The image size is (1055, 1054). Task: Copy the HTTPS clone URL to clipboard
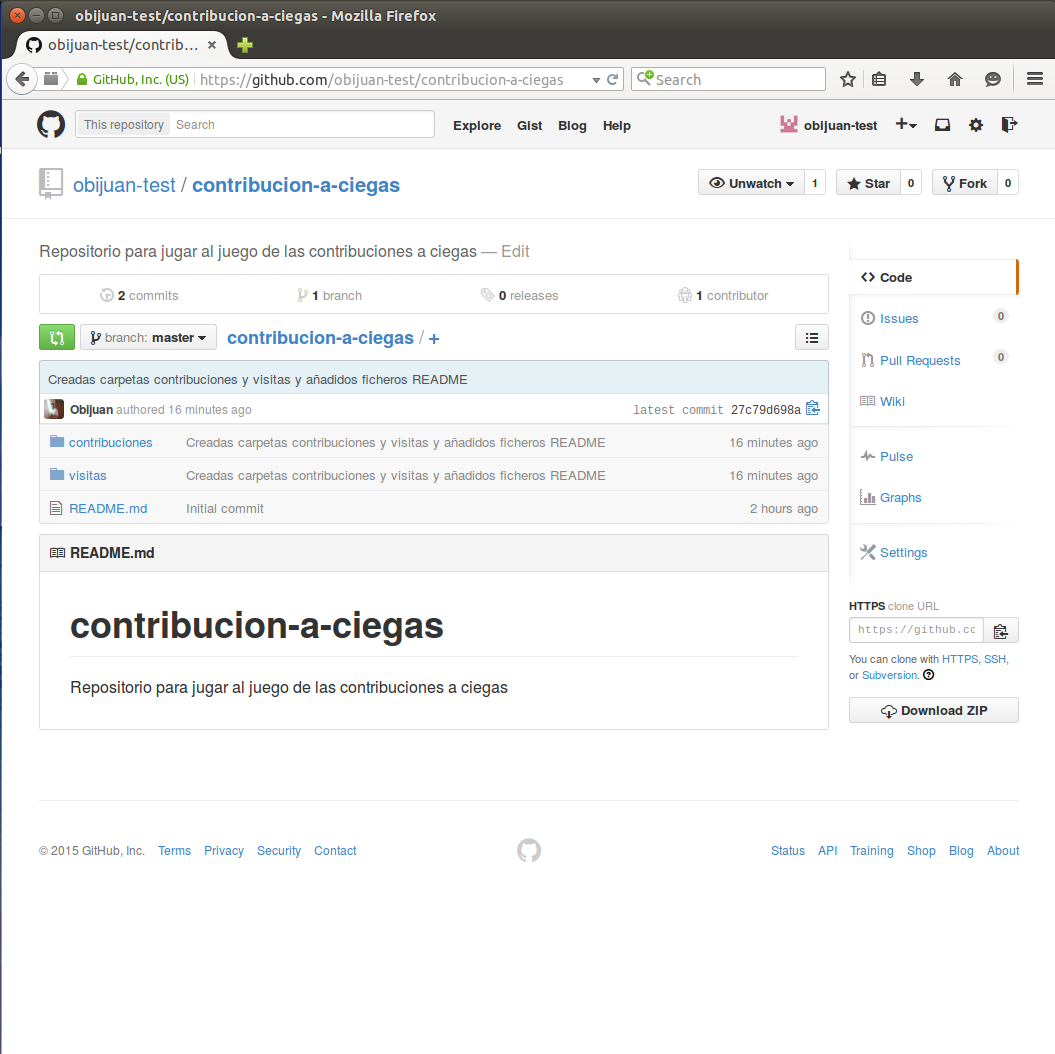click(1000, 630)
